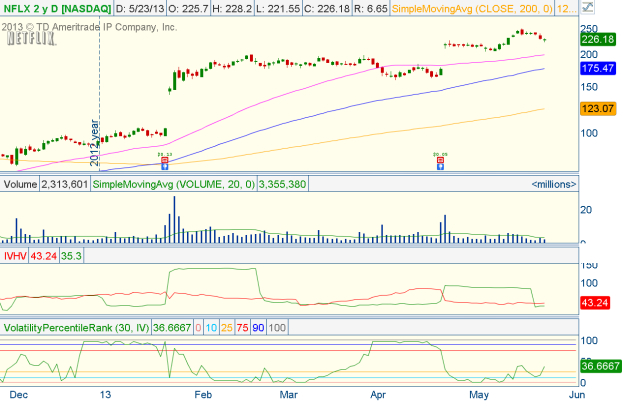Image resolution: width=625 pixels, height=401 pixels.
Task: Click the millions units label
Action: (x=553, y=185)
